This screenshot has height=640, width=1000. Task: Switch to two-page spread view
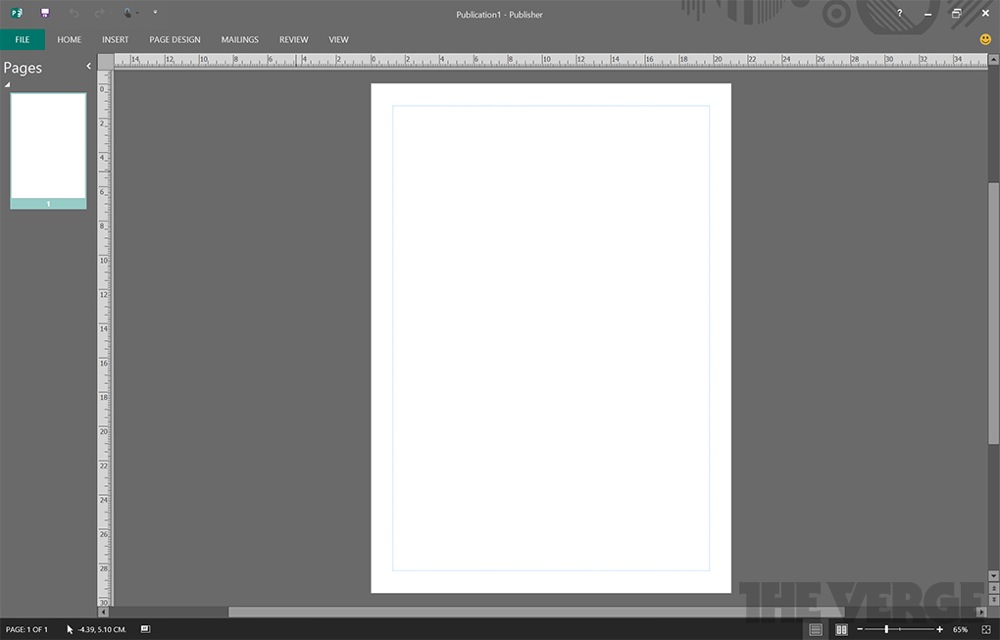click(841, 629)
